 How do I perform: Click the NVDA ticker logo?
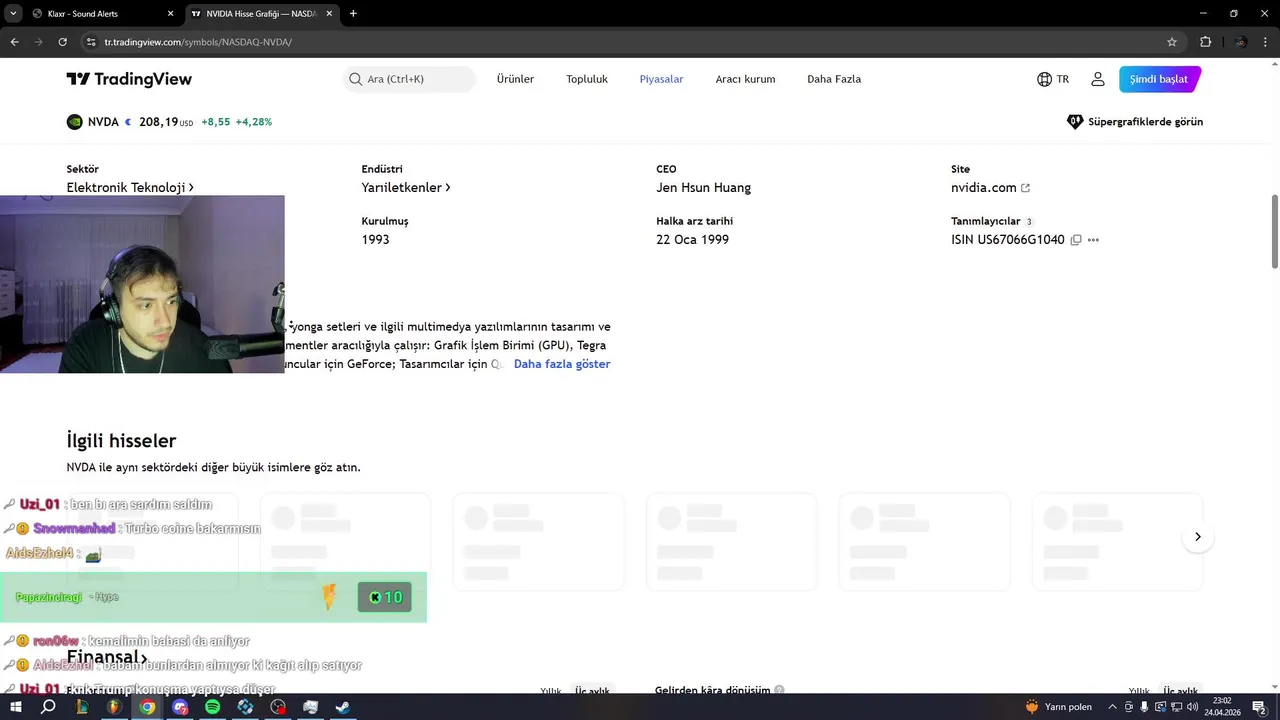pos(75,122)
